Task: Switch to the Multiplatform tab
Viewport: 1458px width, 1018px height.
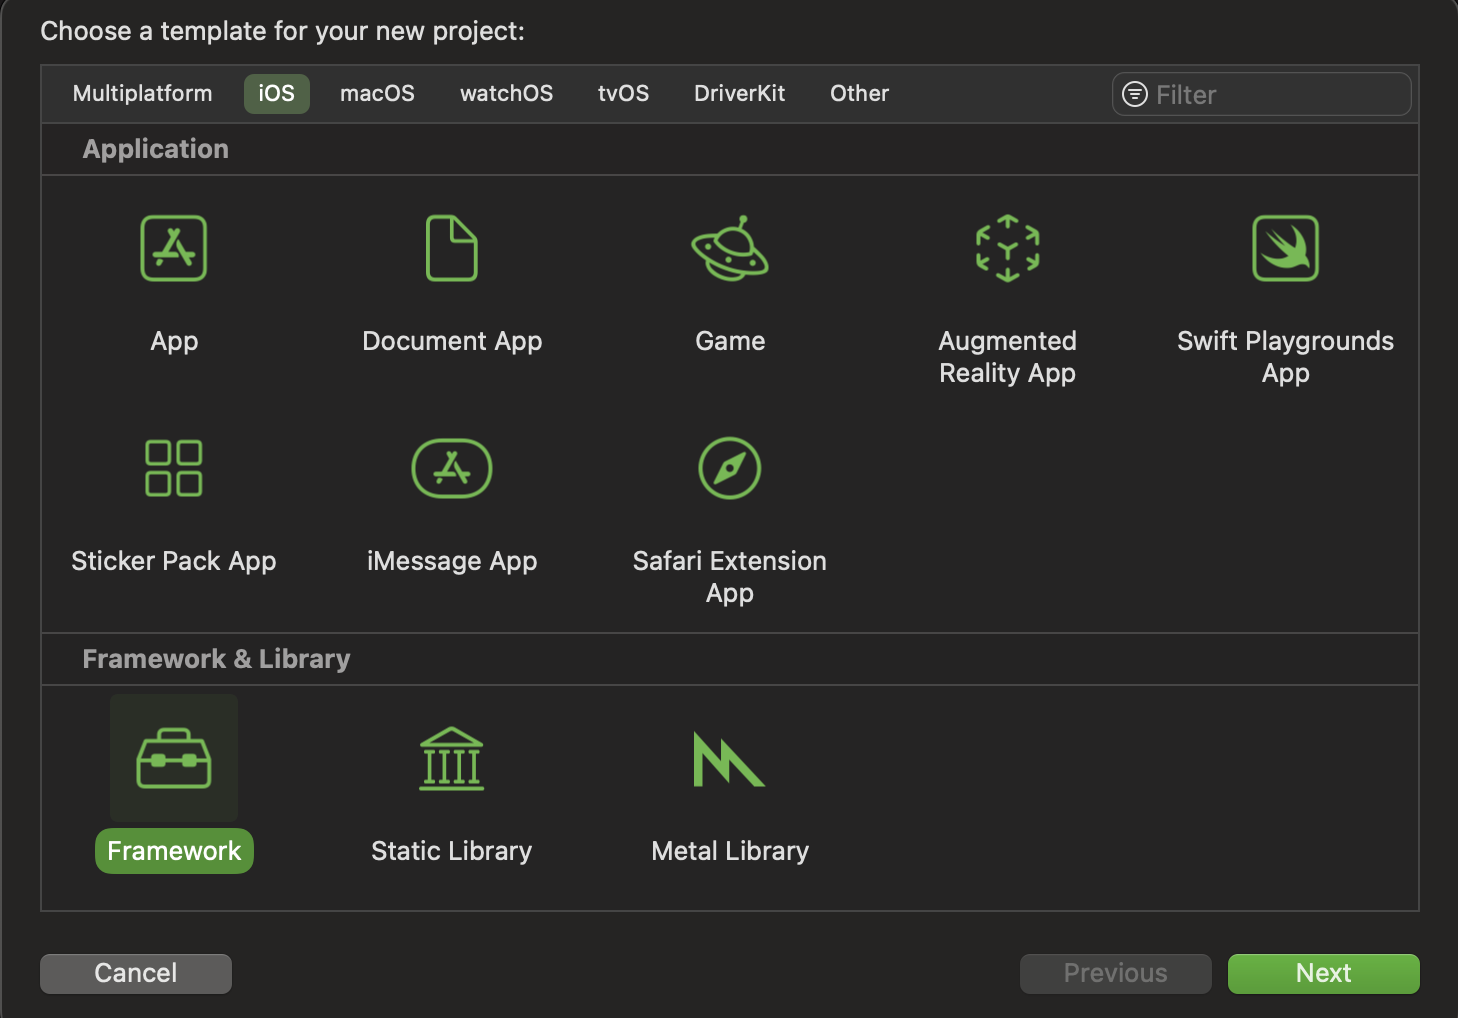Action: 142,93
